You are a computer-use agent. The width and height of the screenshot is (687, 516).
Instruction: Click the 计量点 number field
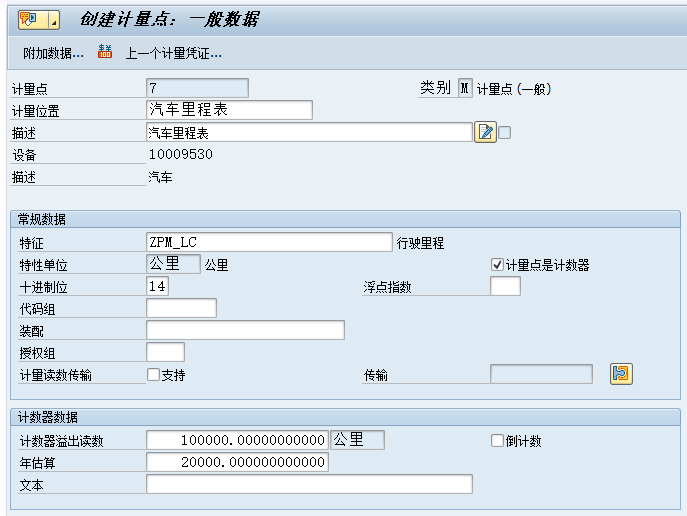point(197,88)
